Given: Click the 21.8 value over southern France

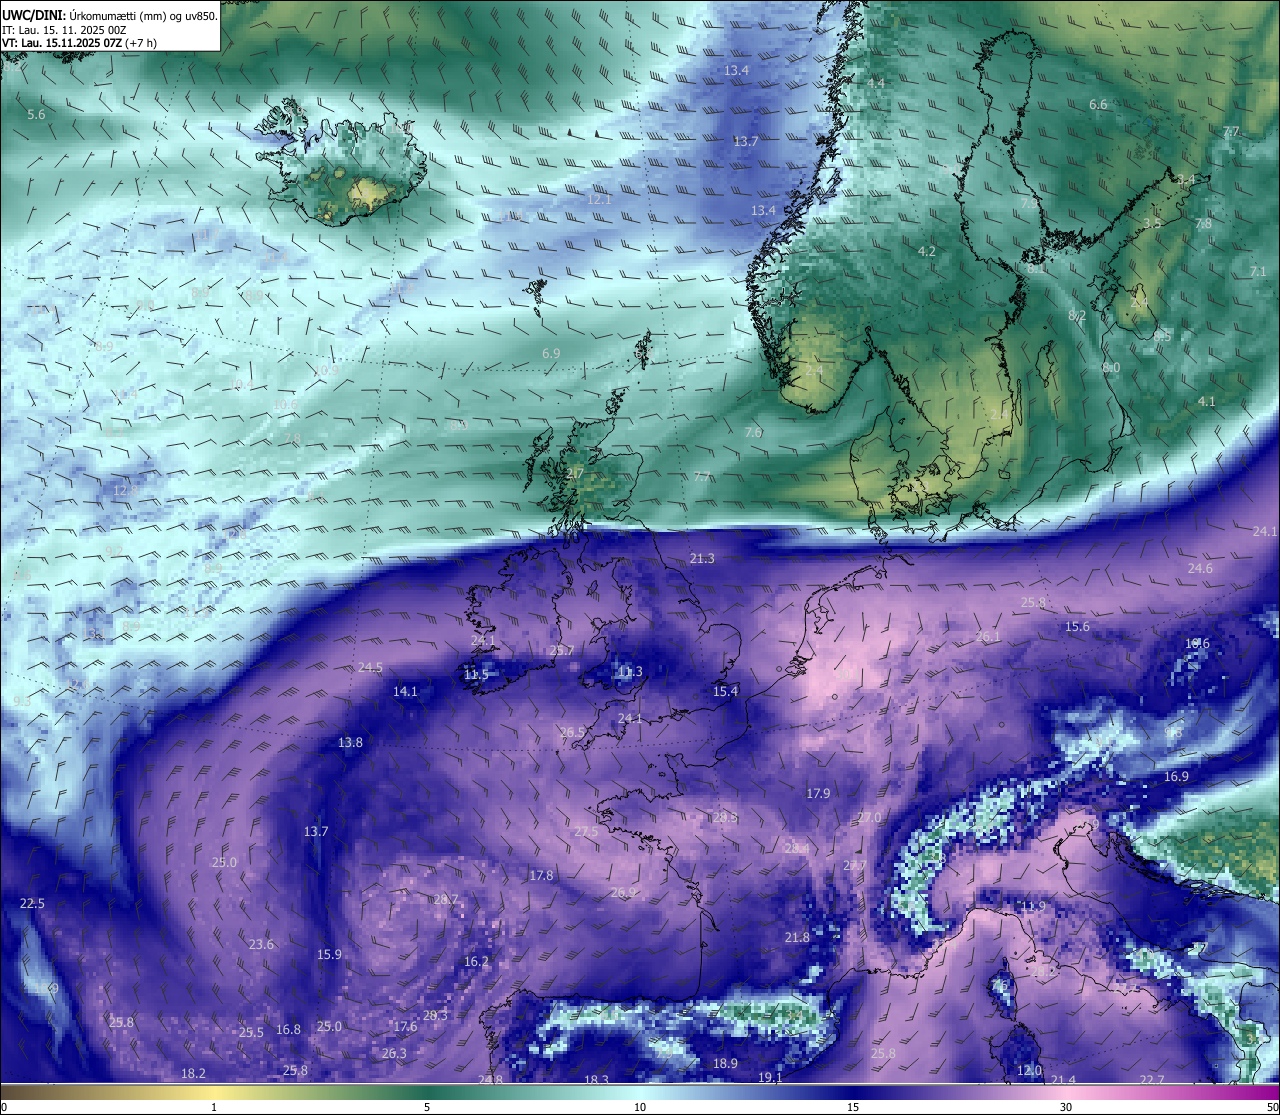Looking at the screenshot, I should click(797, 937).
